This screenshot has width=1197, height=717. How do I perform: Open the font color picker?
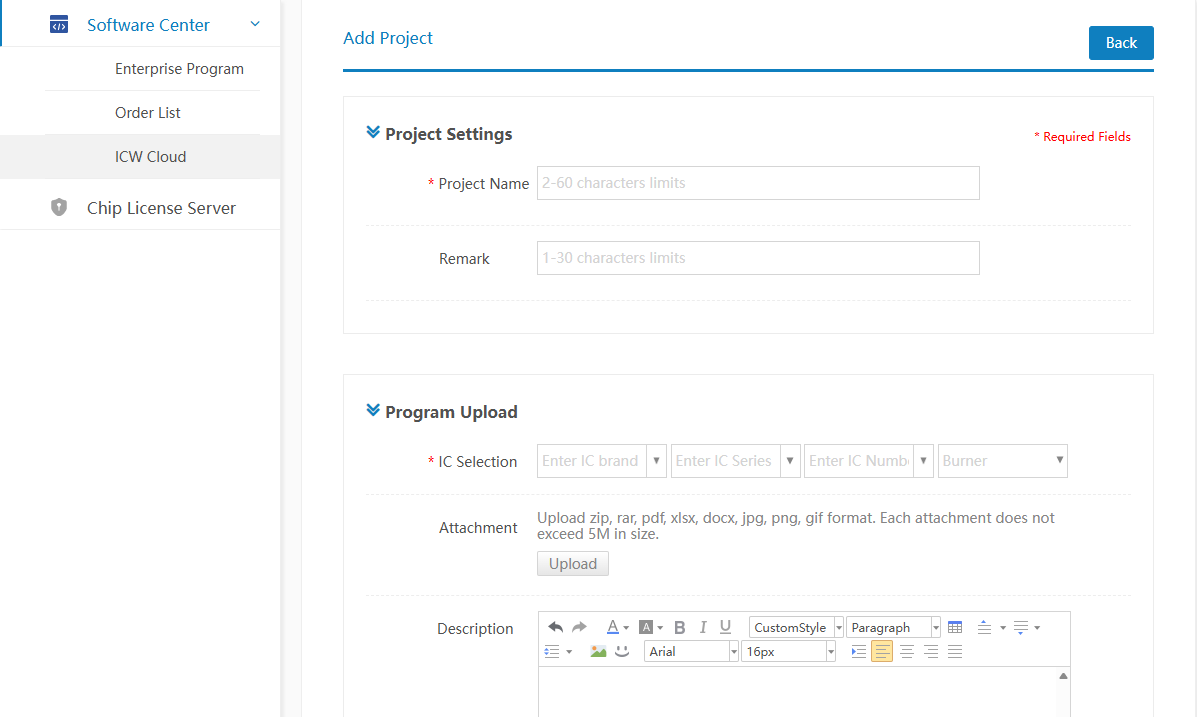613,627
